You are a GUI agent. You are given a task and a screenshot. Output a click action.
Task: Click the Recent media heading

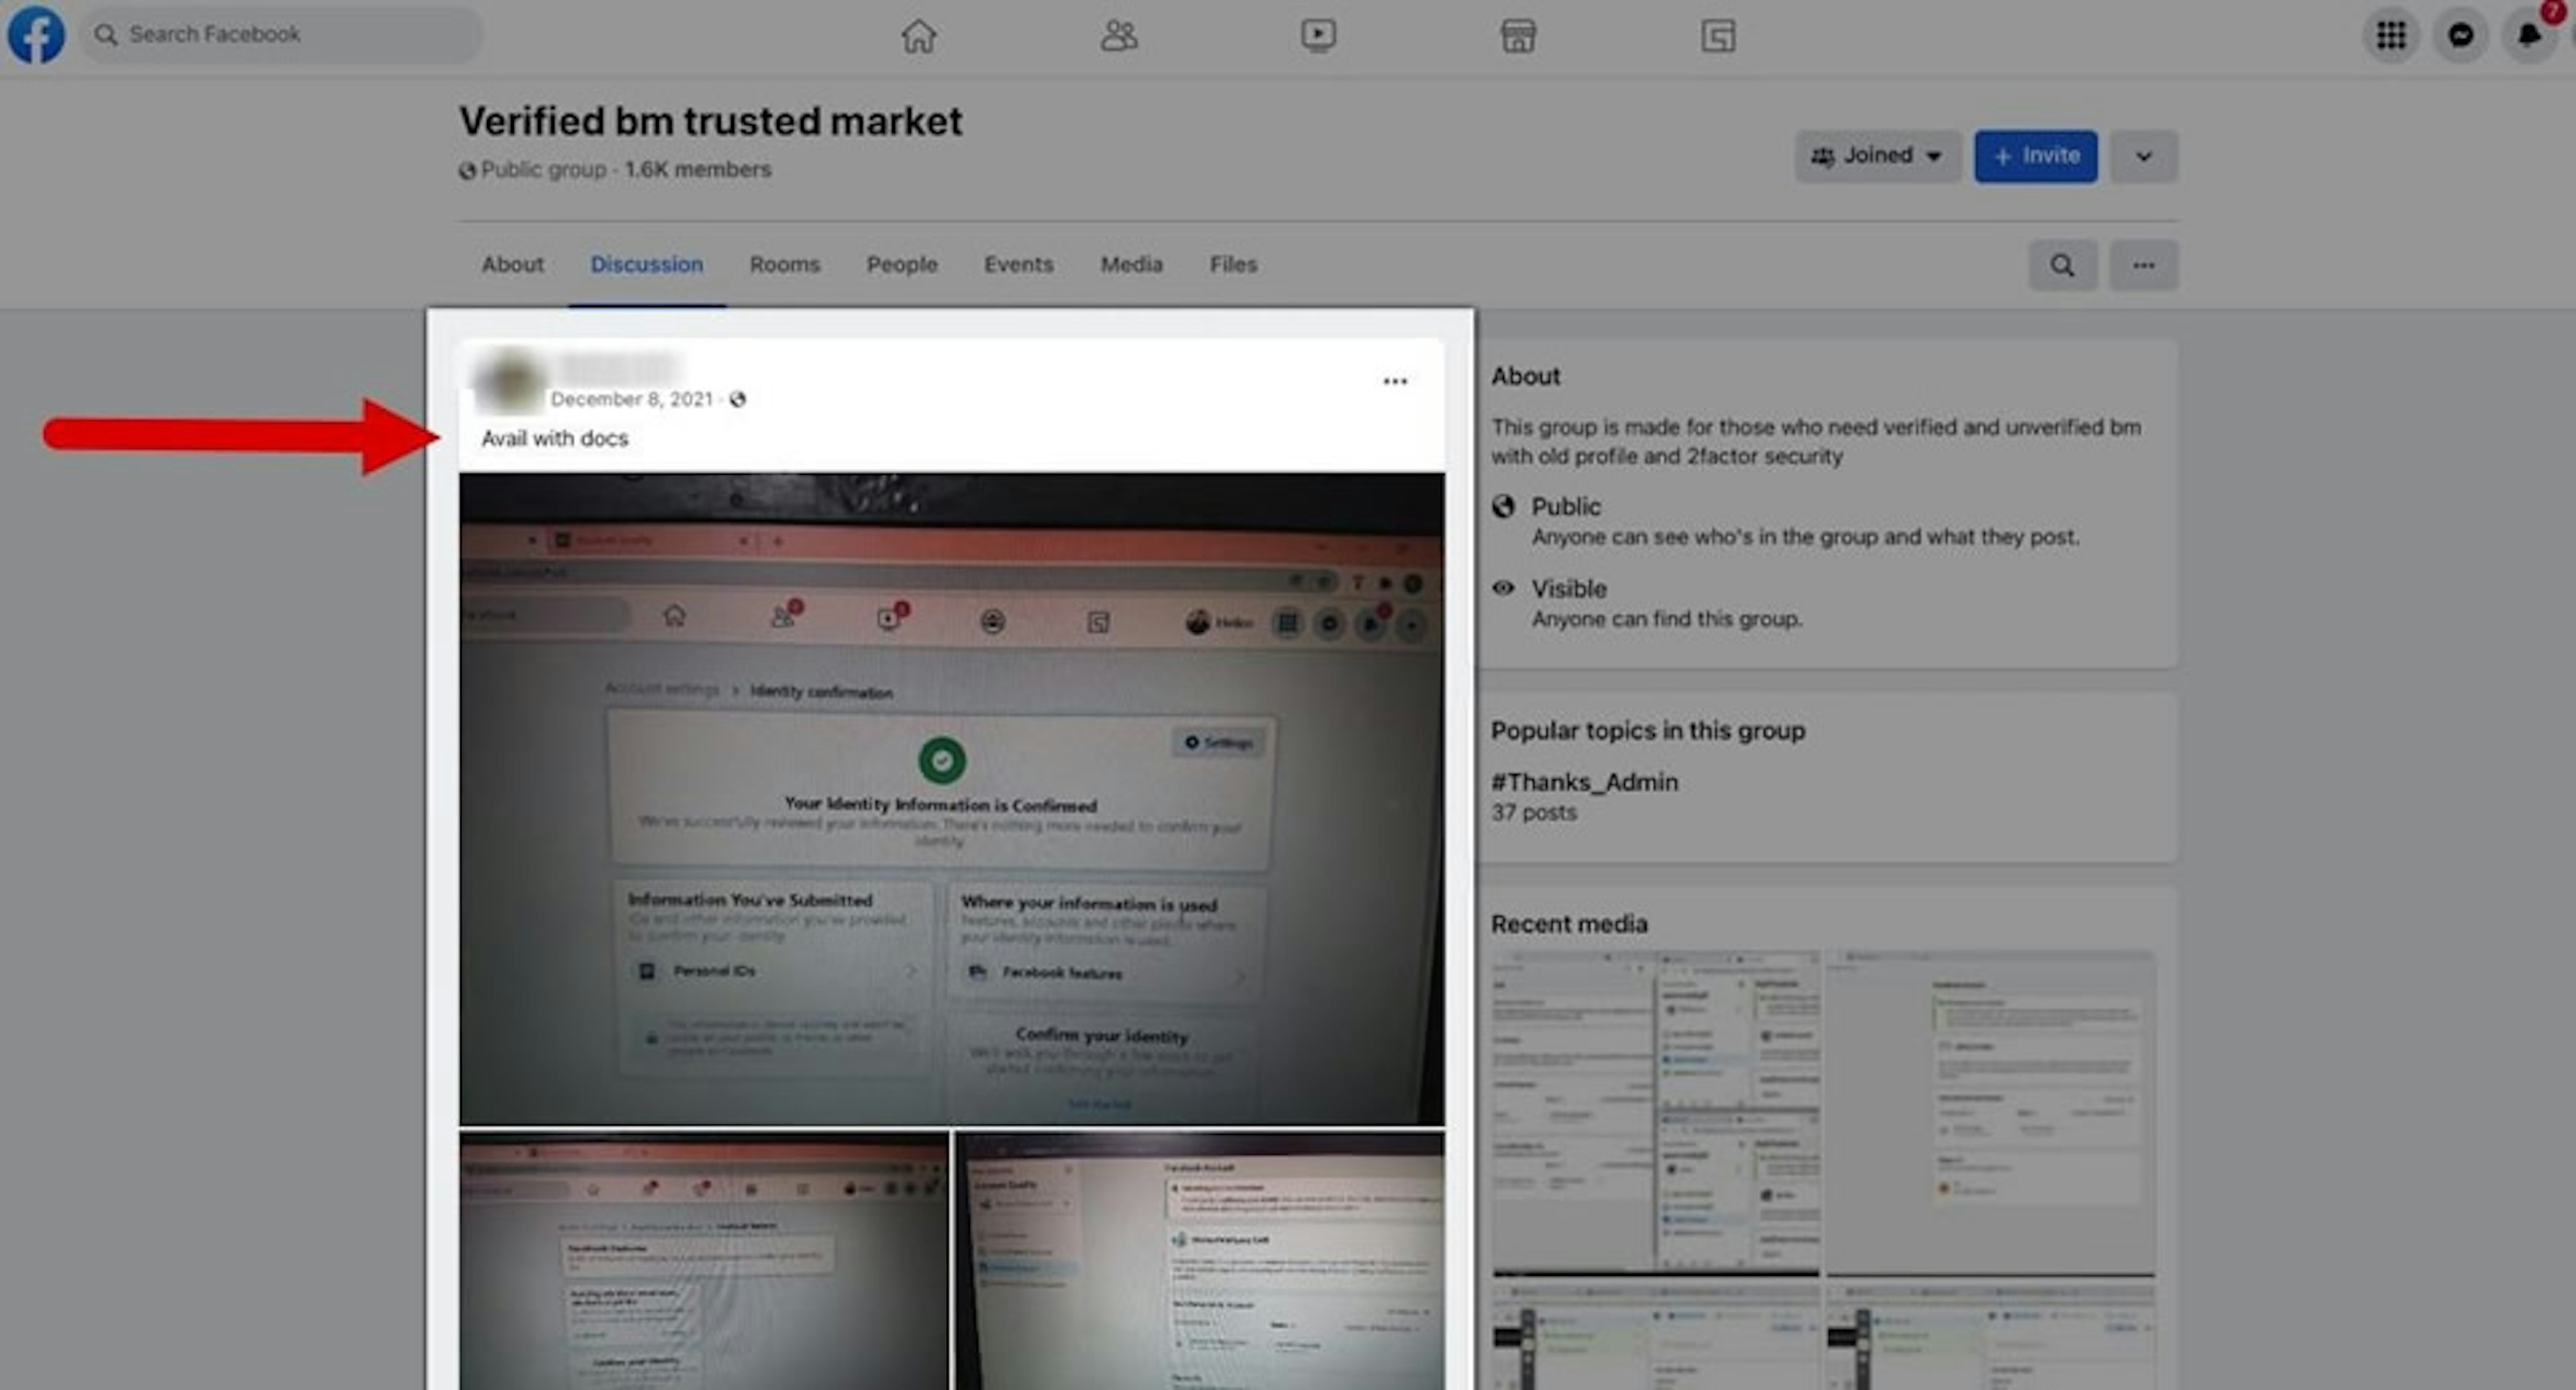click(1569, 924)
